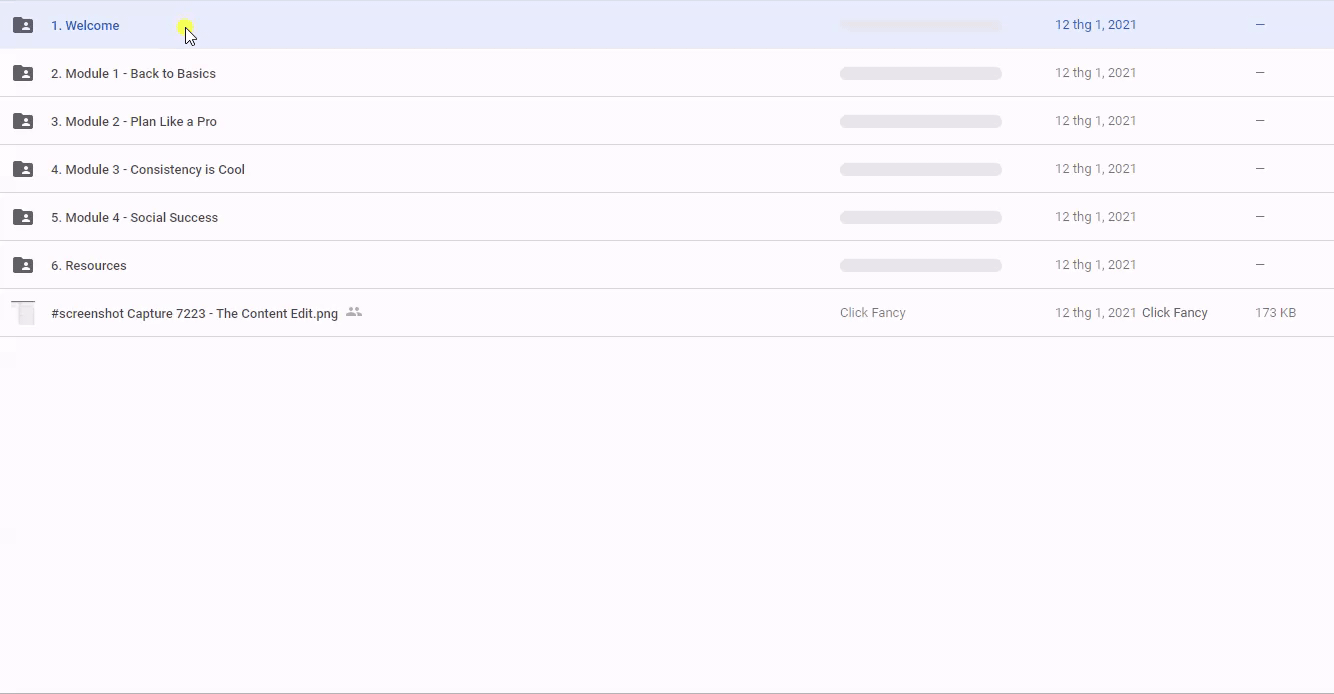Click the shared people icon next to screenshot file

[353, 312]
